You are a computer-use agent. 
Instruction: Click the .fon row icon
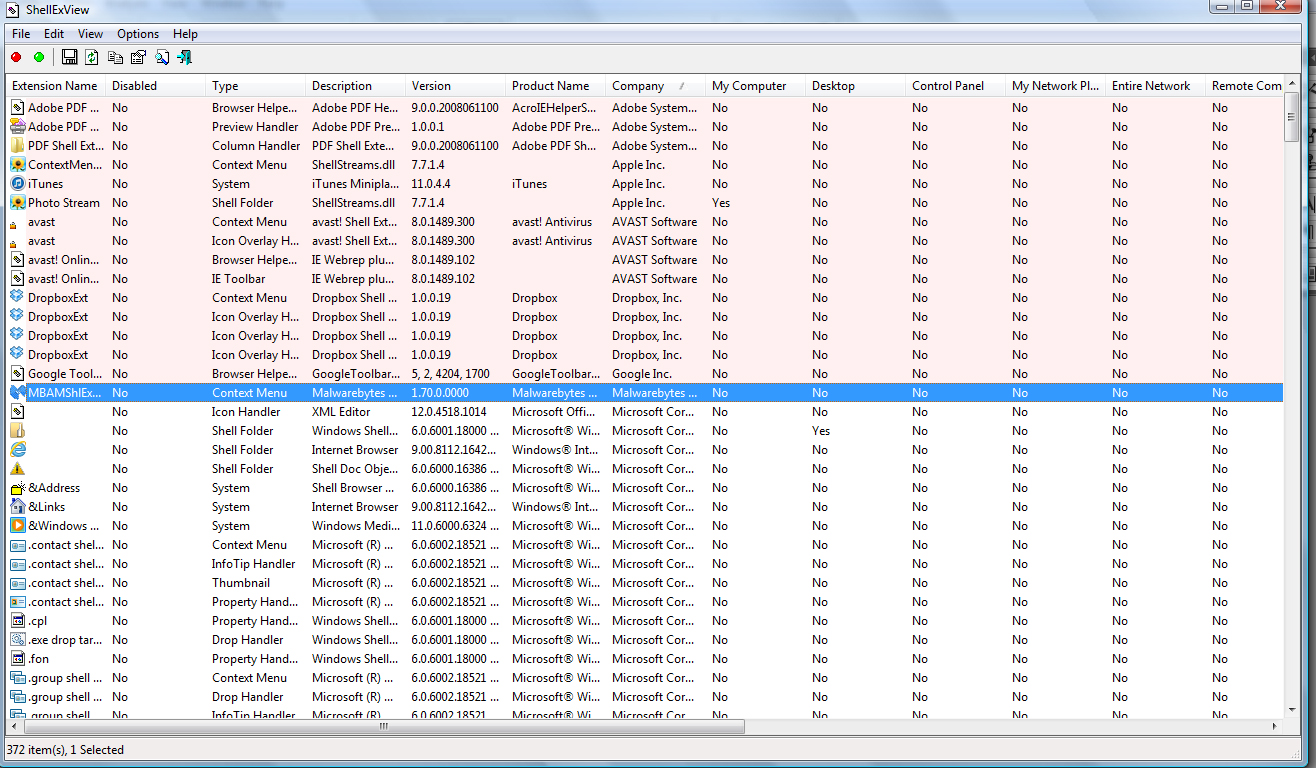coord(18,659)
